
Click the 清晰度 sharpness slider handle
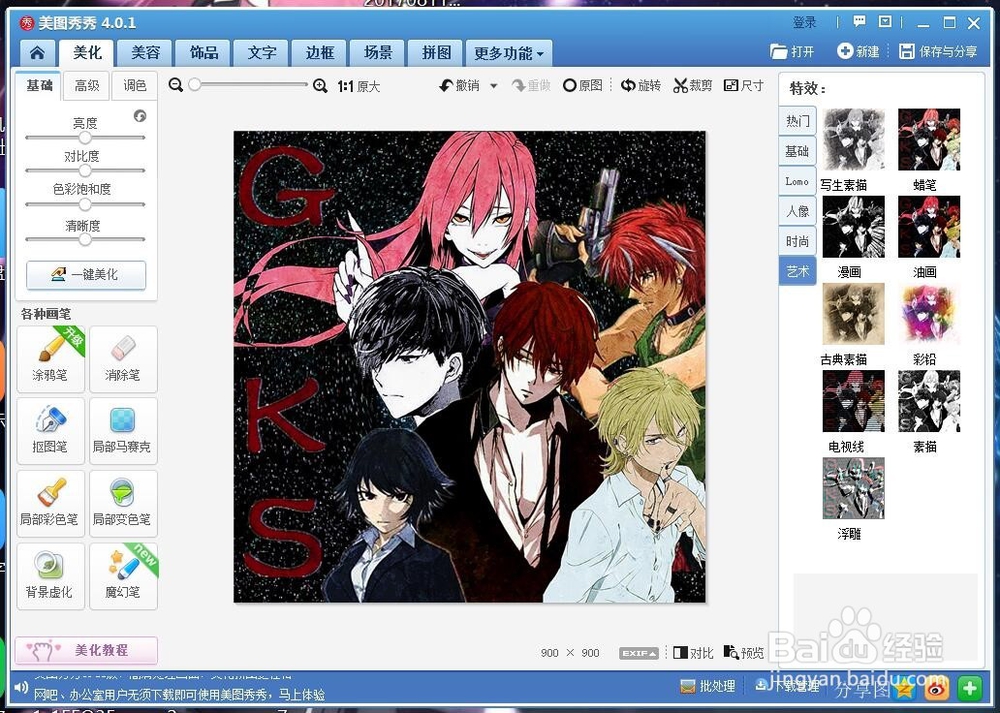click(x=85, y=240)
